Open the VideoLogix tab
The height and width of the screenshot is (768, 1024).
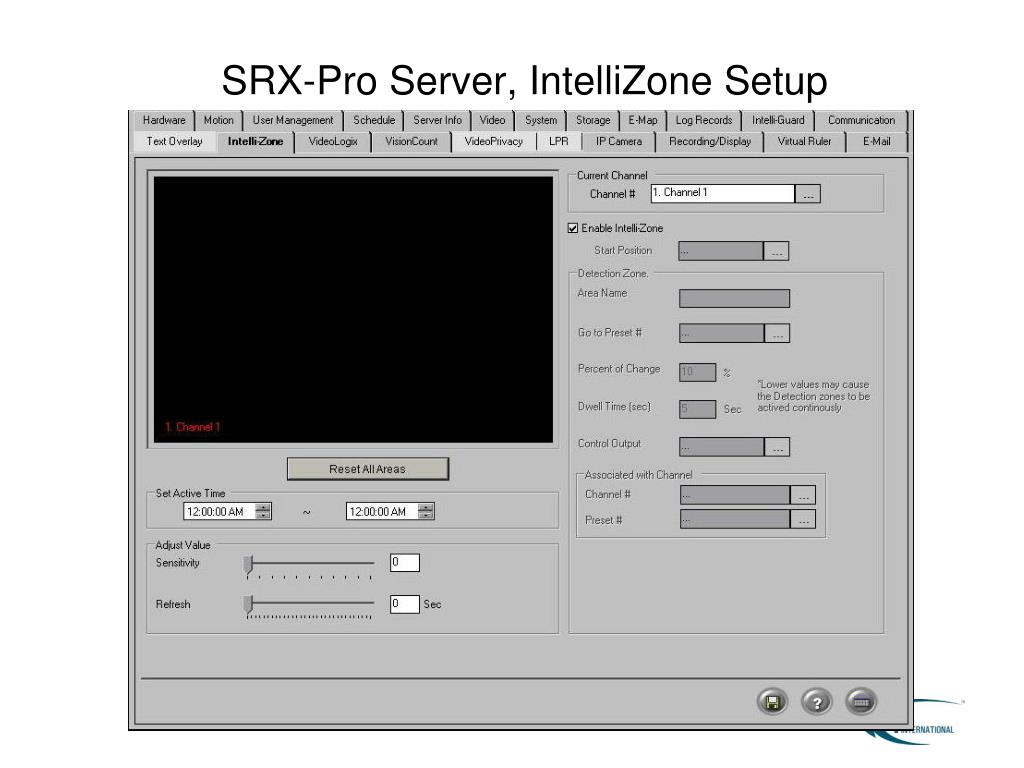(332, 141)
